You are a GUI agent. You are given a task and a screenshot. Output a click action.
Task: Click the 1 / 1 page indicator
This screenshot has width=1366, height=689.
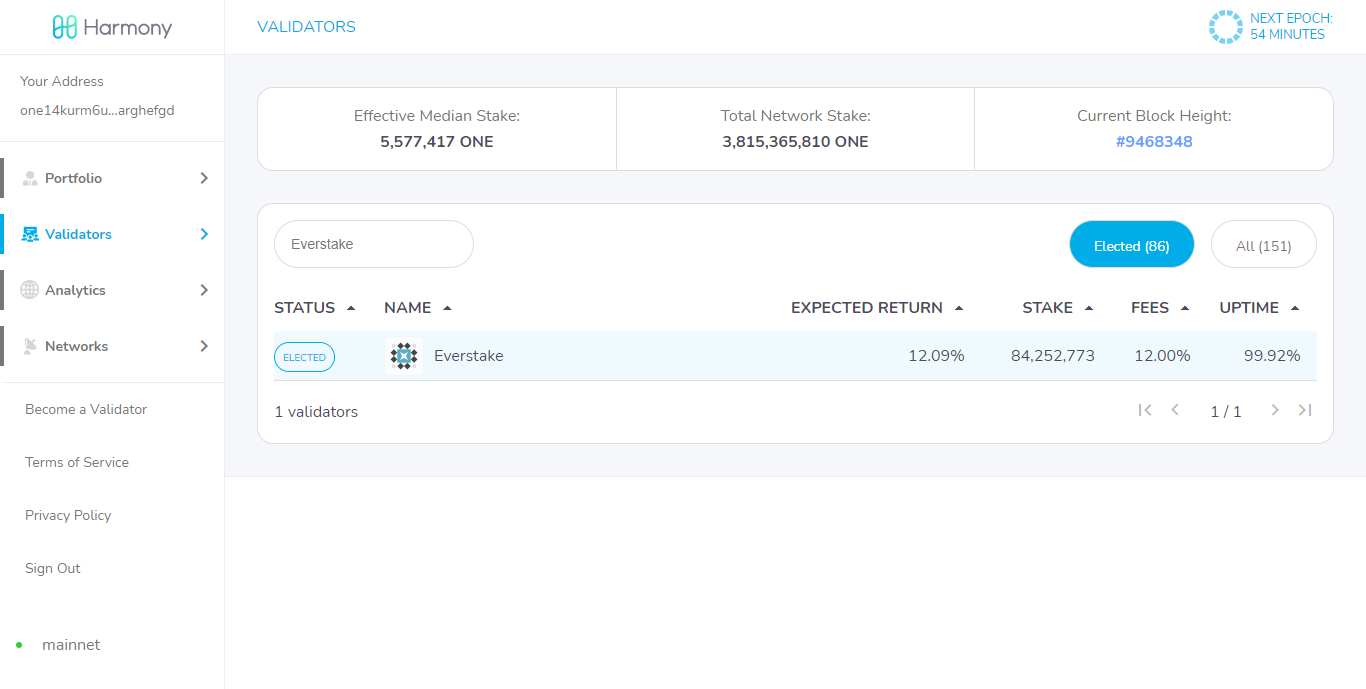click(1226, 412)
